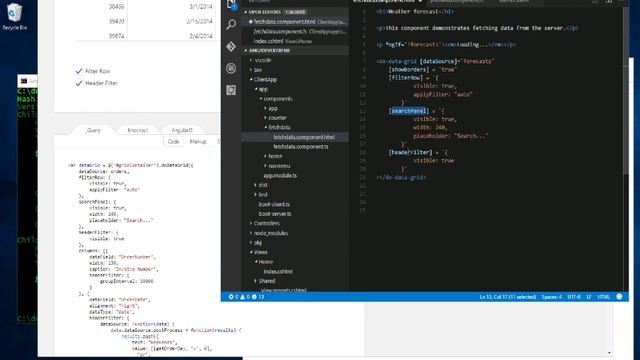Screen dimensions: 640x360
Task: Change indentation via Spaces: 4
Action: [551, 297]
